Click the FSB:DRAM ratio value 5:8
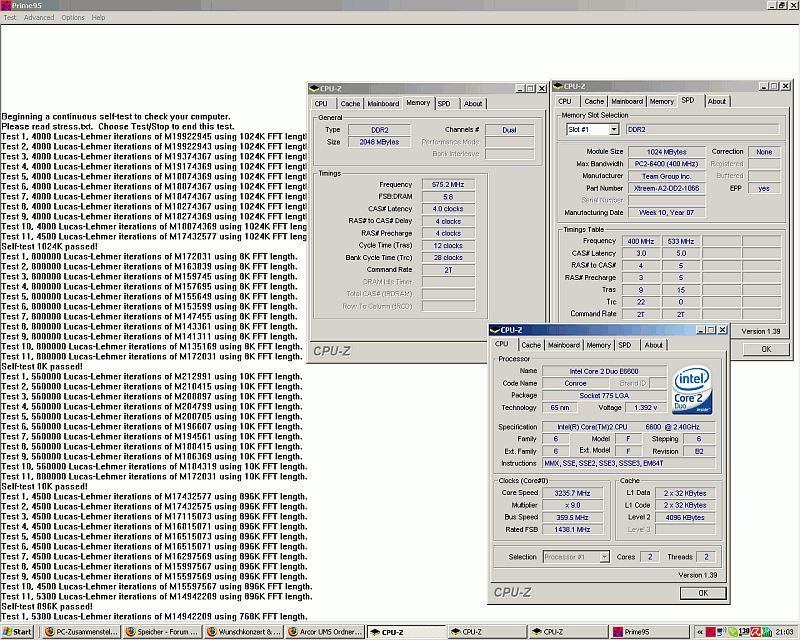The width and height of the screenshot is (800, 640). (x=448, y=196)
